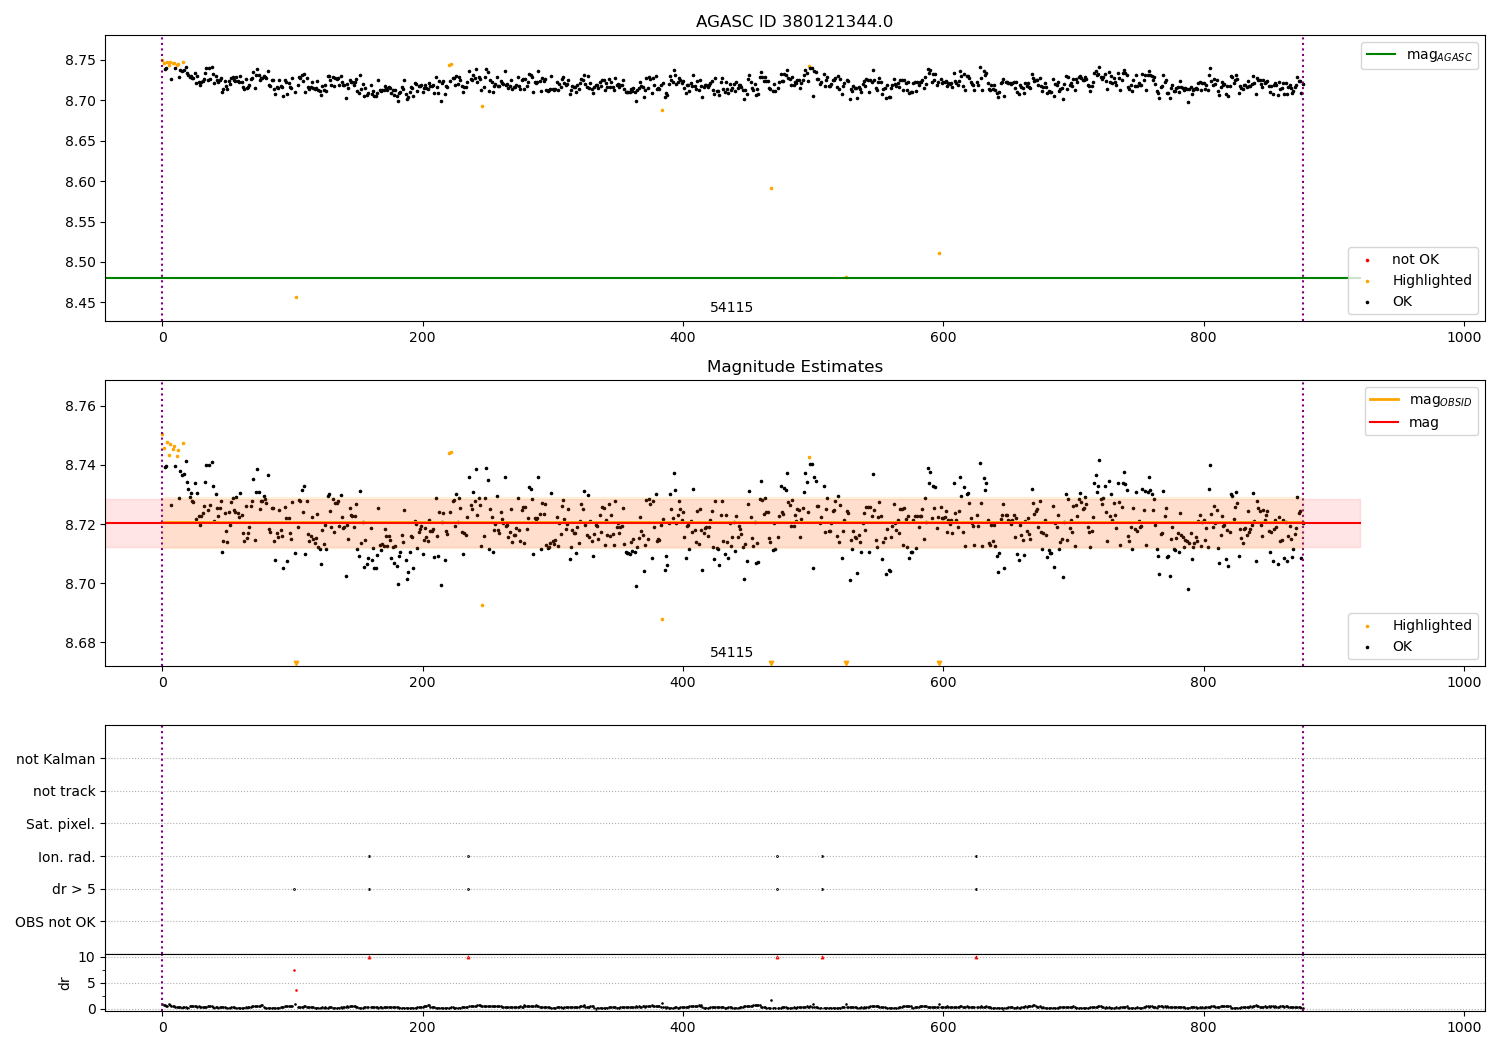
Task: Click the 800 x-tick under the bottom plot
Action: pos(1203,1027)
